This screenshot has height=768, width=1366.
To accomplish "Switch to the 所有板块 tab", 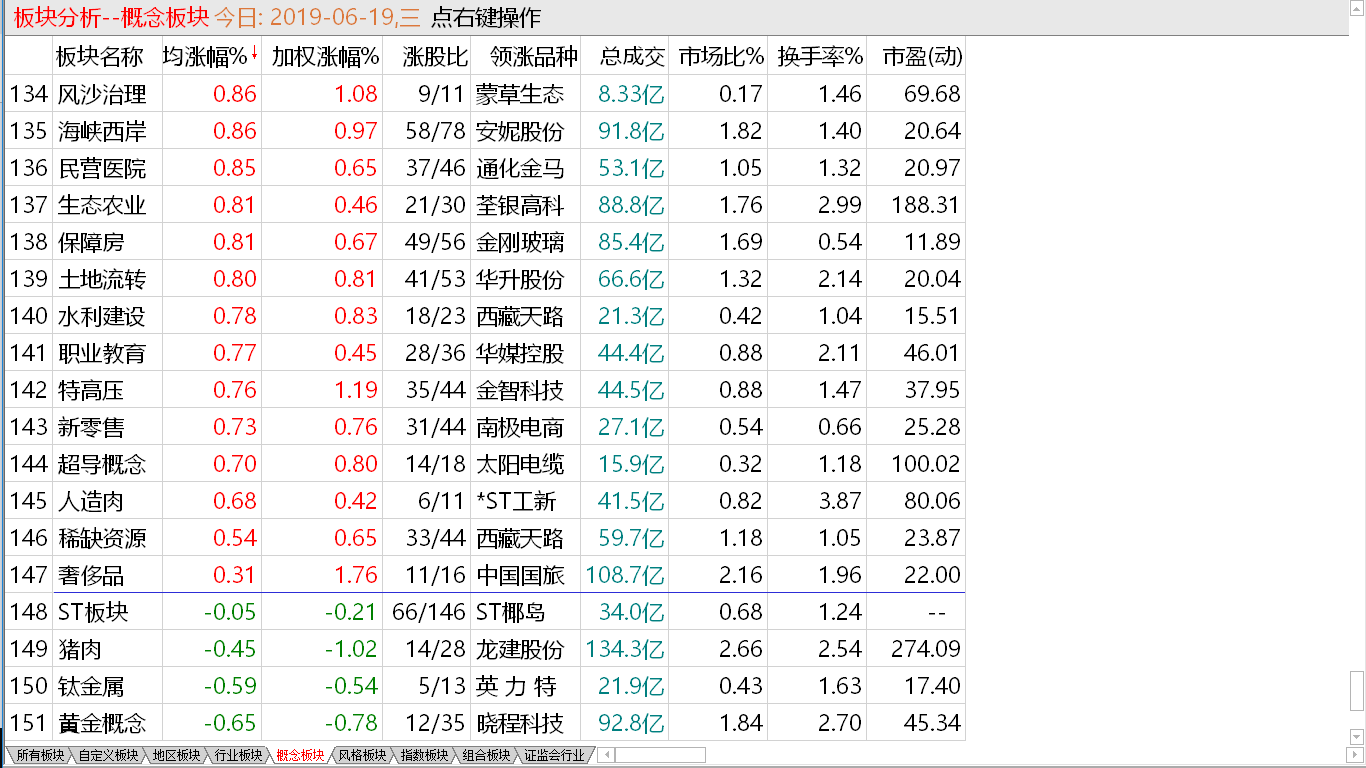I will [x=39, y=755].
